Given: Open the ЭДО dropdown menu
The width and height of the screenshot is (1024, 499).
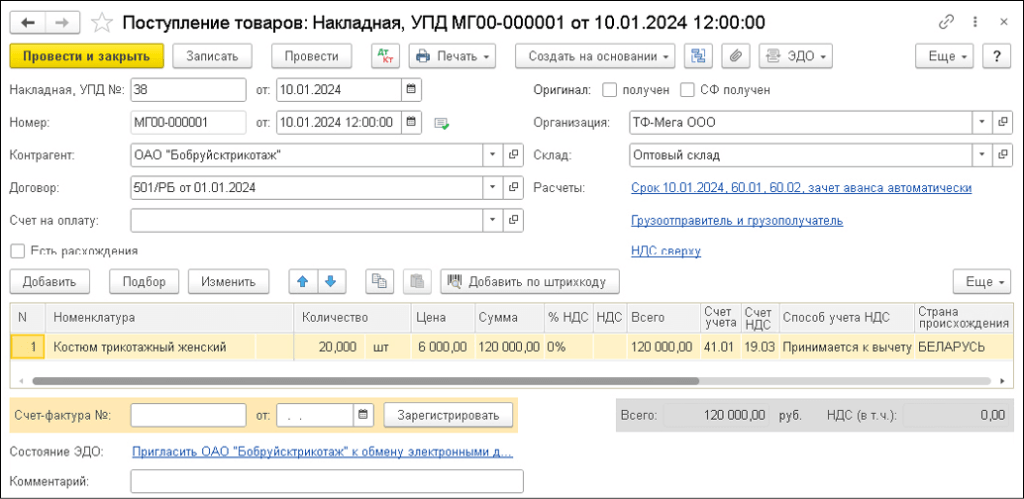Looking at the screenshot, I should (795, 56).
